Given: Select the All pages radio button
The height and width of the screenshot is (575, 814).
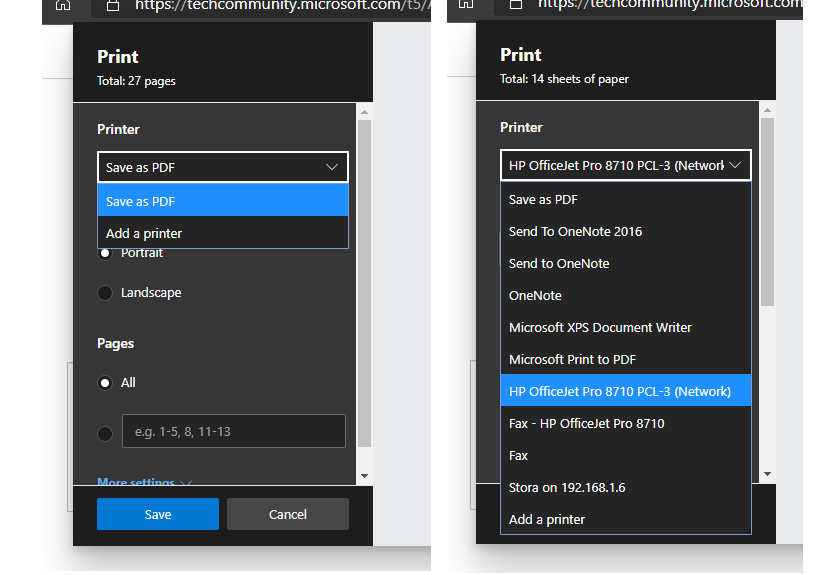Looking at the screenshot, I should (x=105, y=383).
